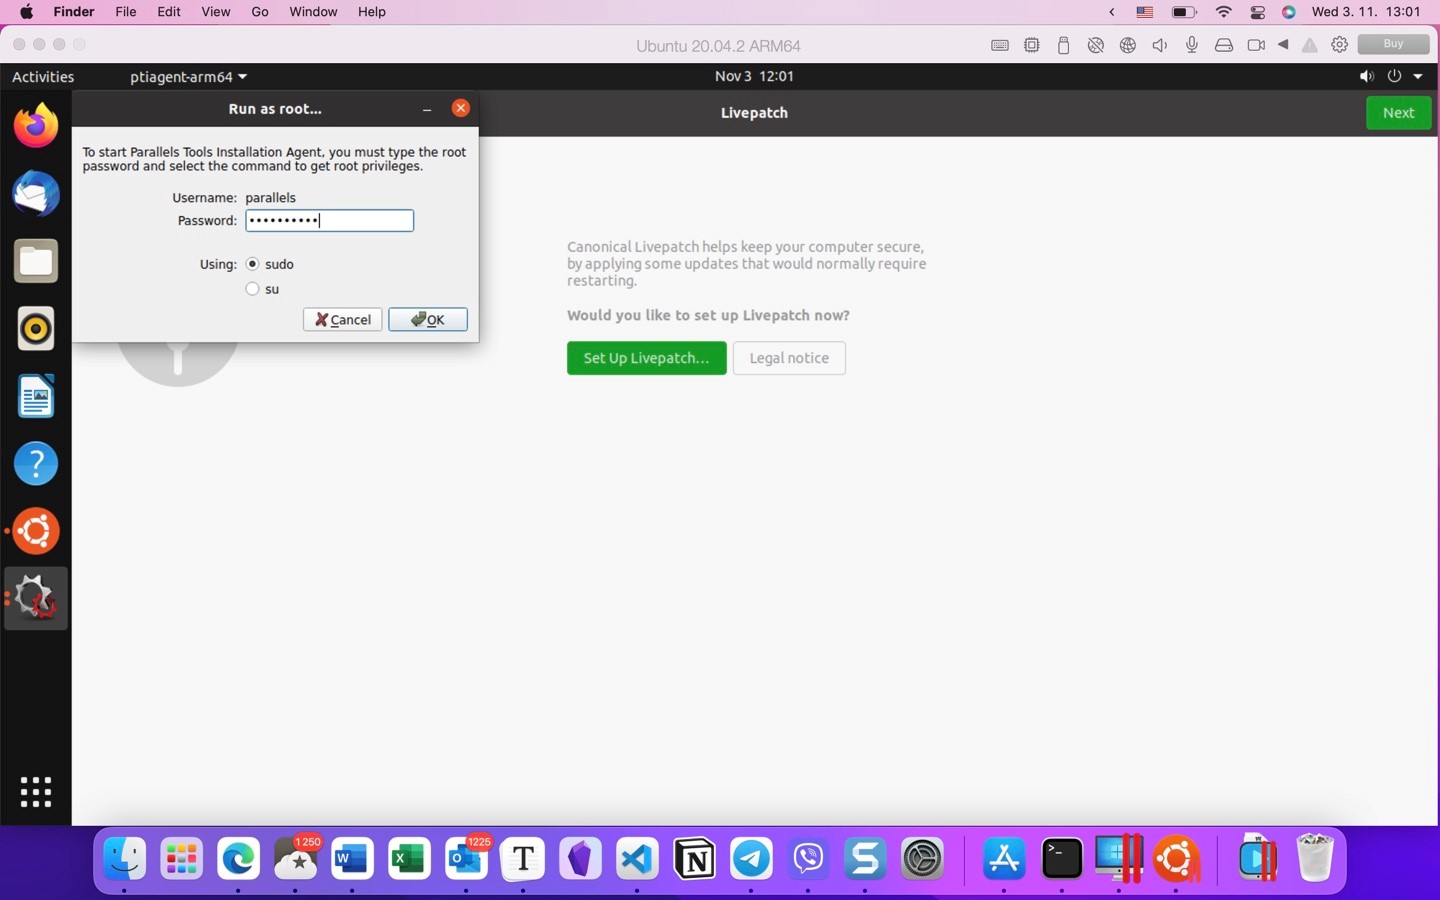The image size is (1440, 900).
Task: Toggle the Parallels sound output icon
Action: (x=1159, y=45)
